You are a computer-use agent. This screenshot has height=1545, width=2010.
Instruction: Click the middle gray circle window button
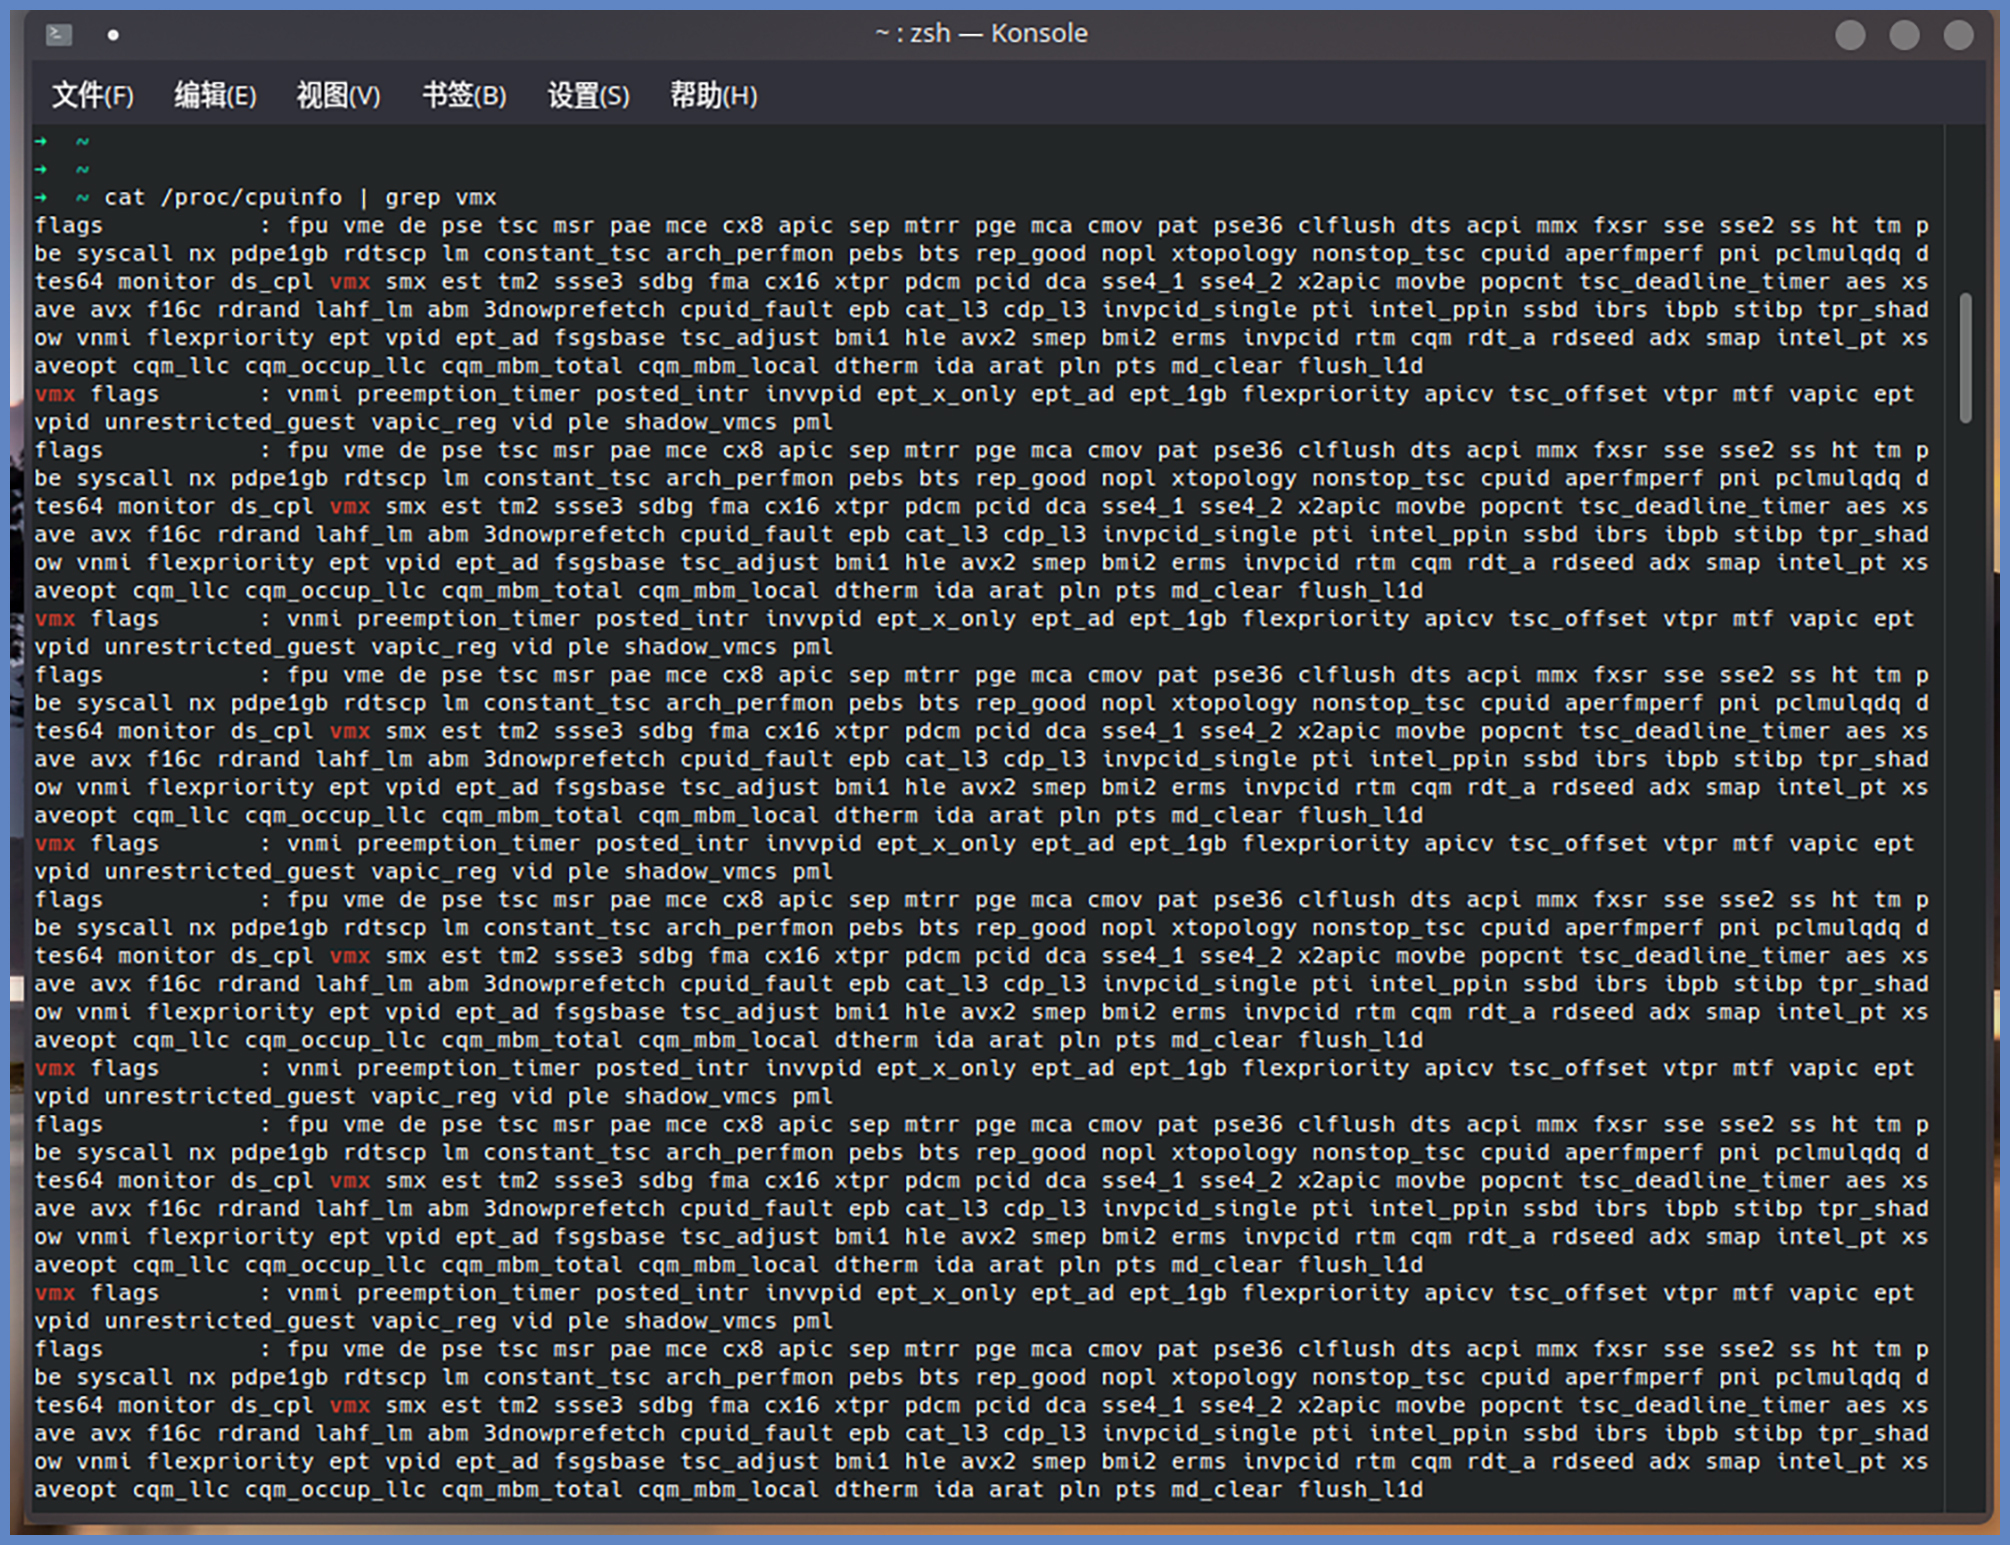pos(1904,35)
